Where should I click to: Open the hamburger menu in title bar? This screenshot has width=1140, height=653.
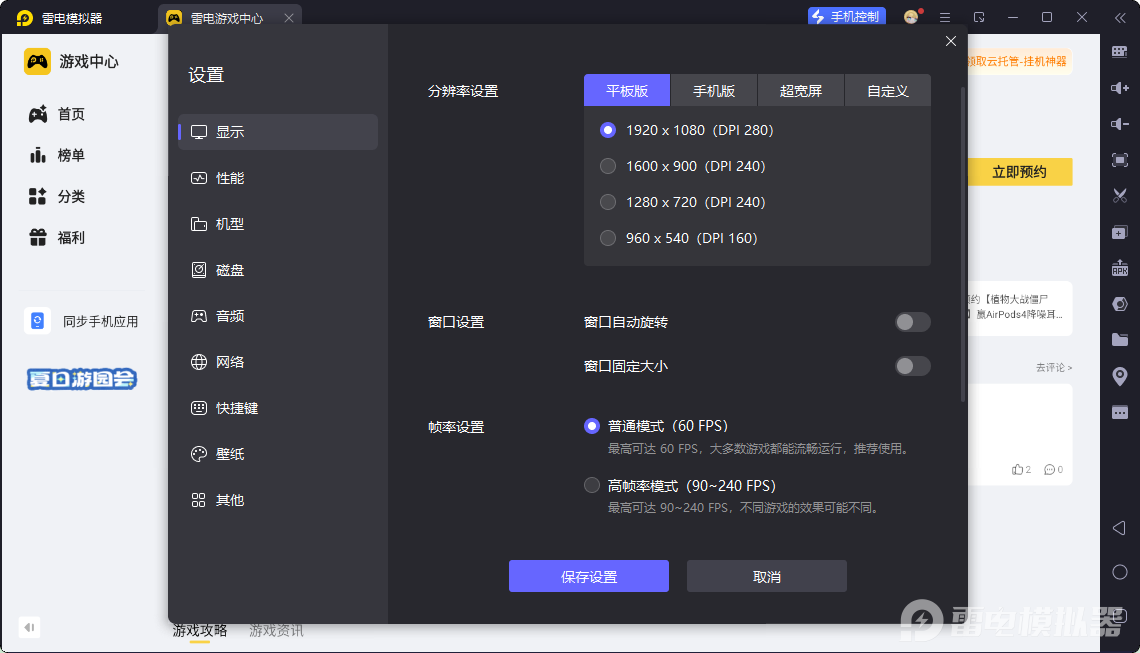[944, 17]
